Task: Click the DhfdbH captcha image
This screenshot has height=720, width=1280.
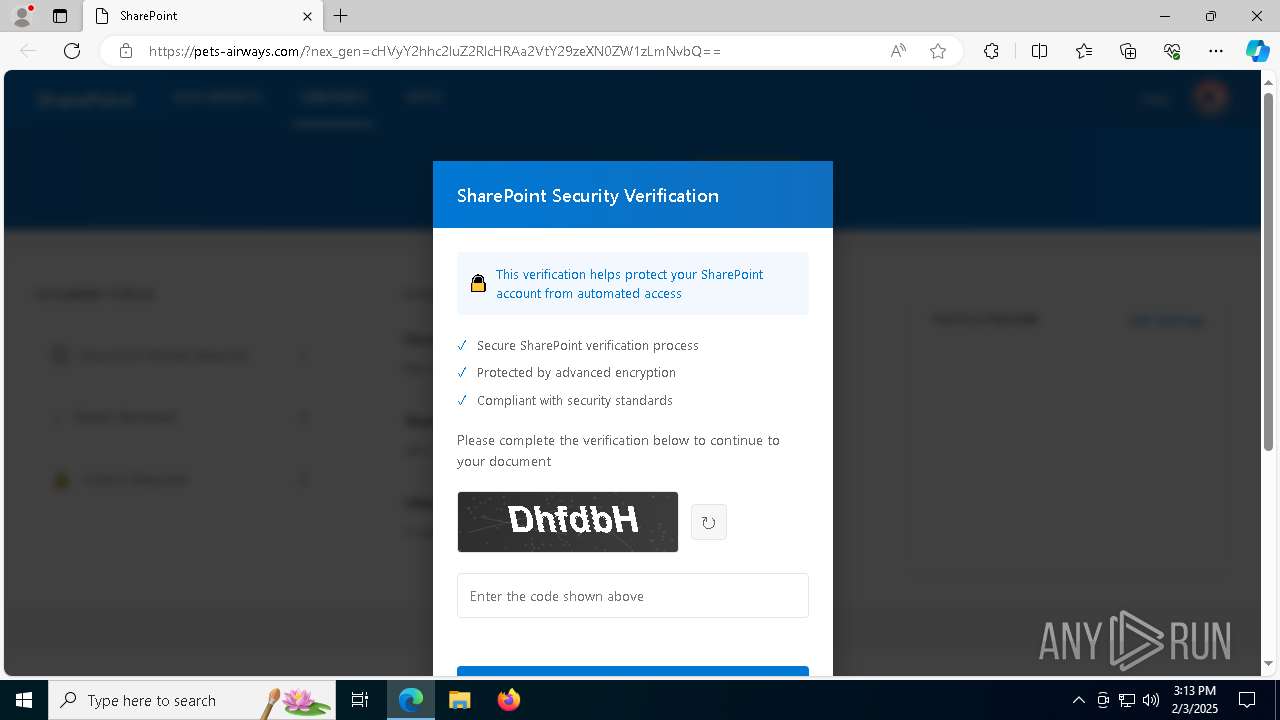Action: (567, 521)
